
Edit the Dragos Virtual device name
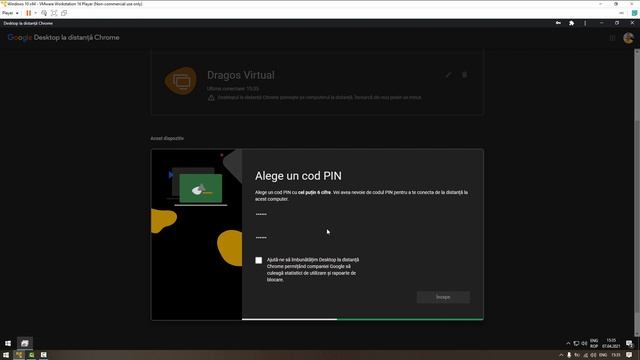[x=449, y=75]
